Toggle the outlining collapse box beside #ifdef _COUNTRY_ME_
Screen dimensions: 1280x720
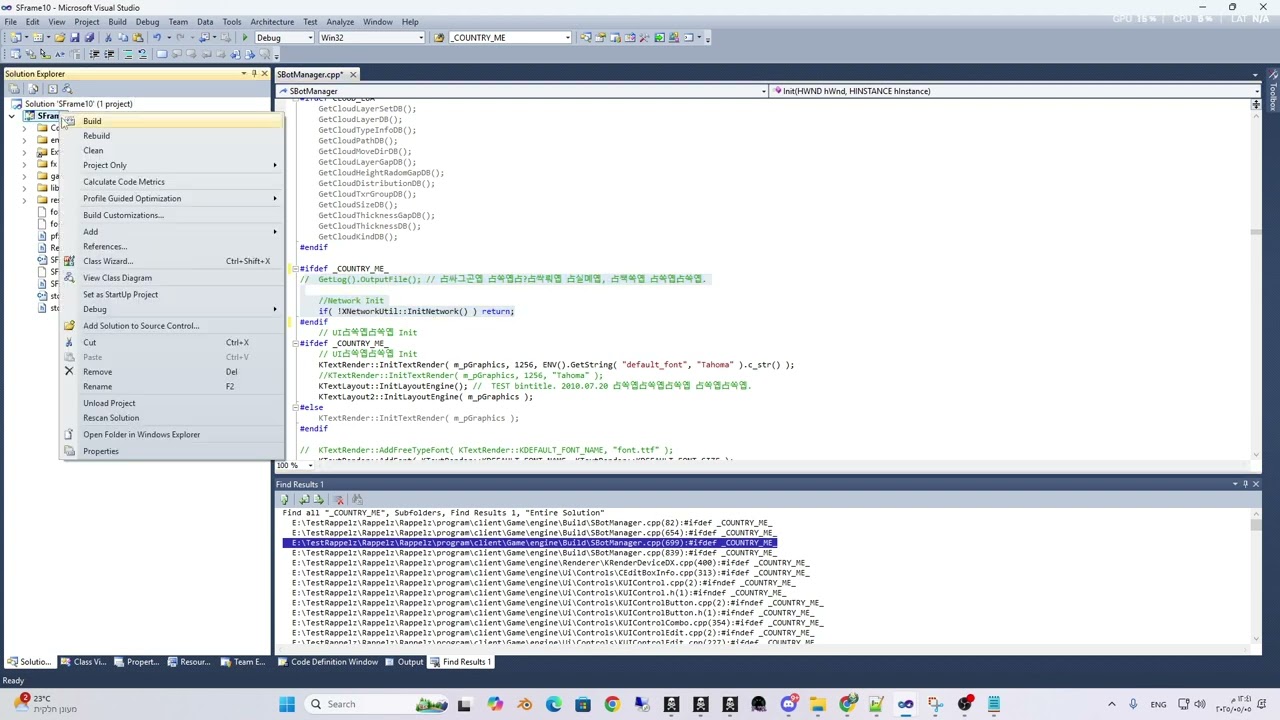[295, 268]
